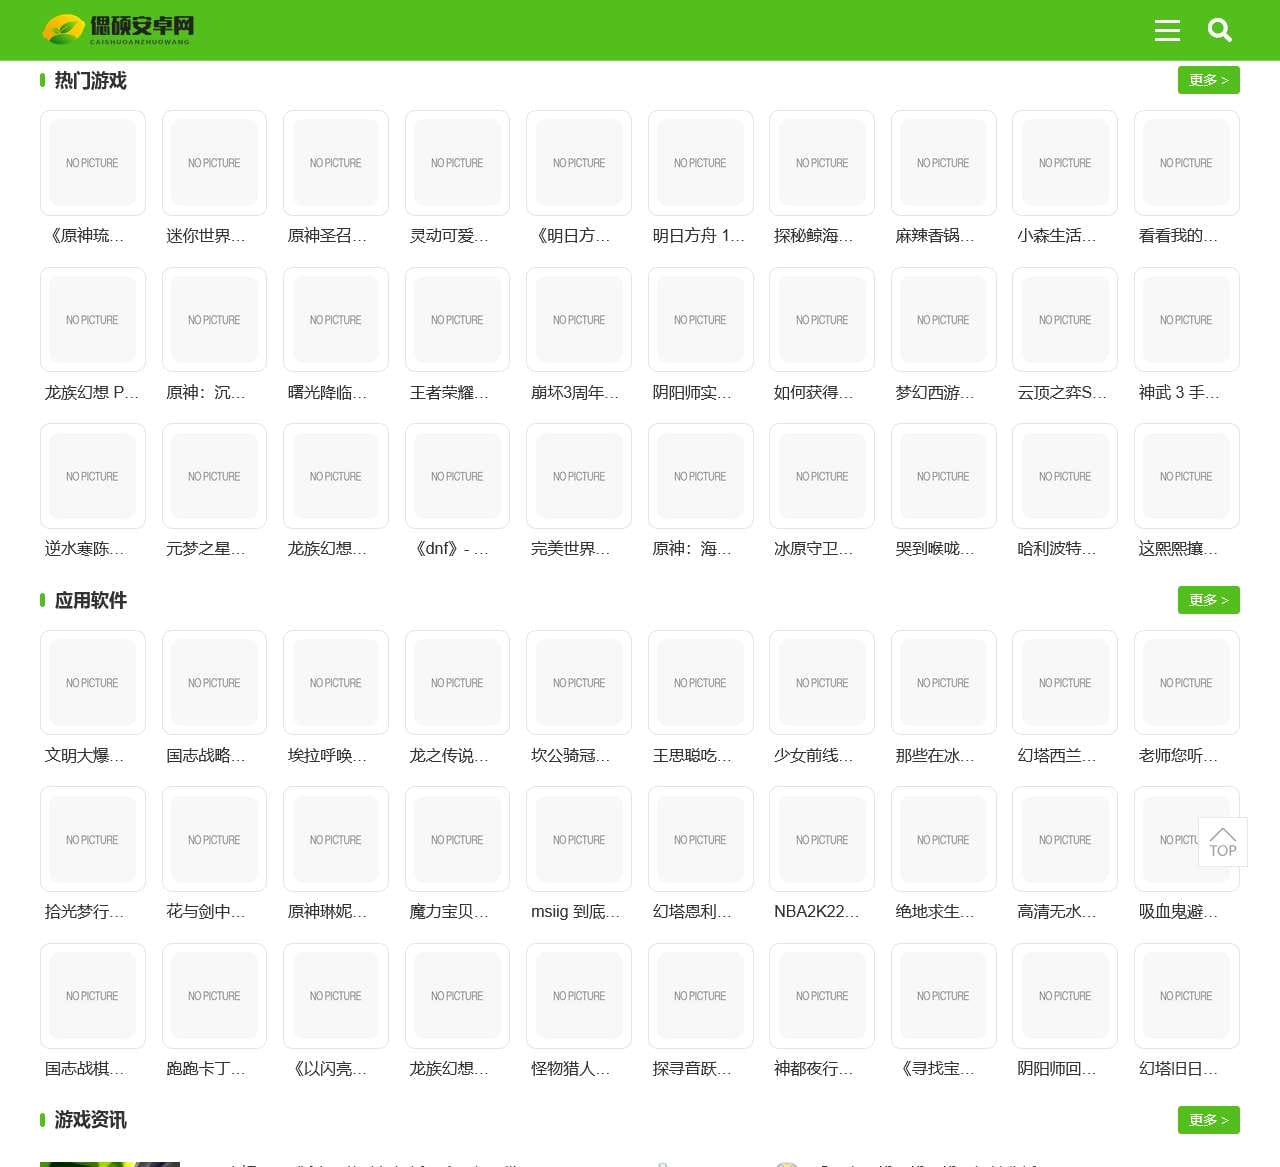Open the 原神琳妮… thumbnail
Screen dimensions: 1280x1167
tap(336, 840)
